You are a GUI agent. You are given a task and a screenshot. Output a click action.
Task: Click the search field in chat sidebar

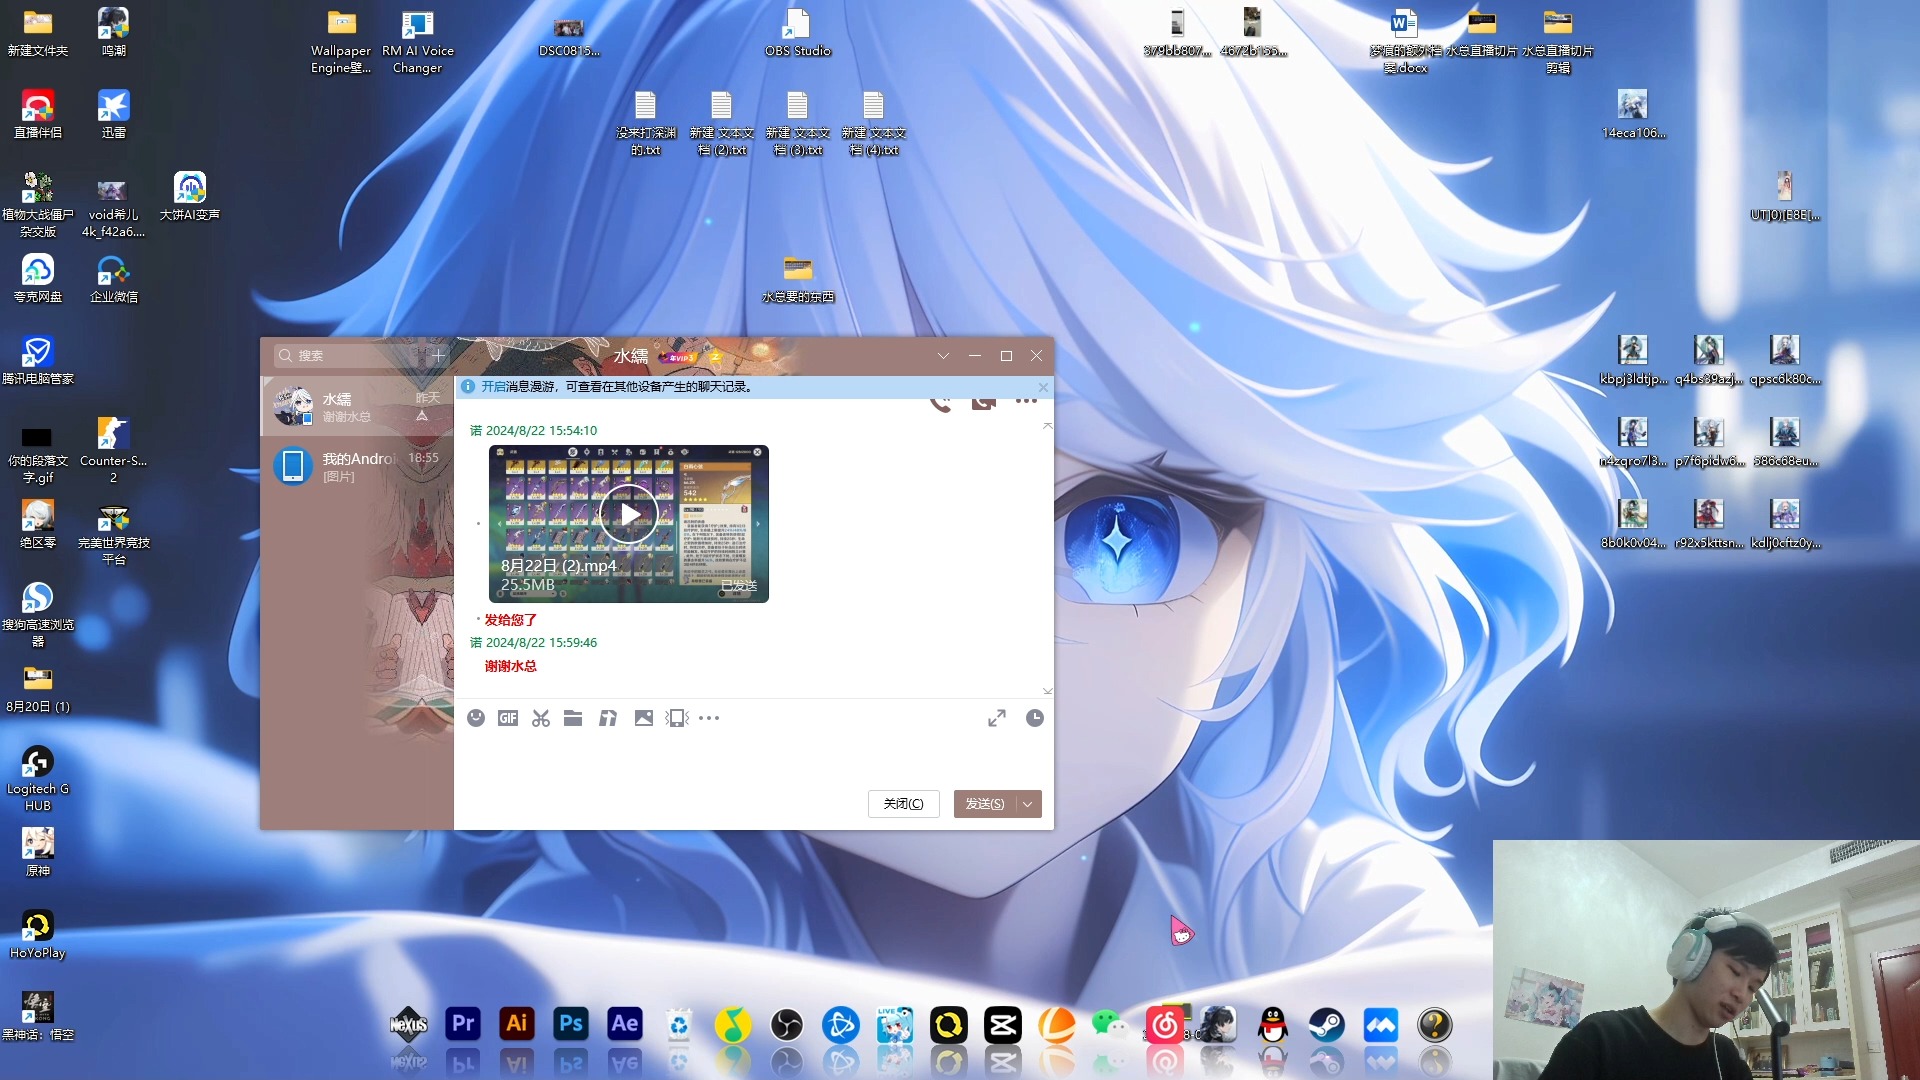pyautogui.click(x=350, y=355)
